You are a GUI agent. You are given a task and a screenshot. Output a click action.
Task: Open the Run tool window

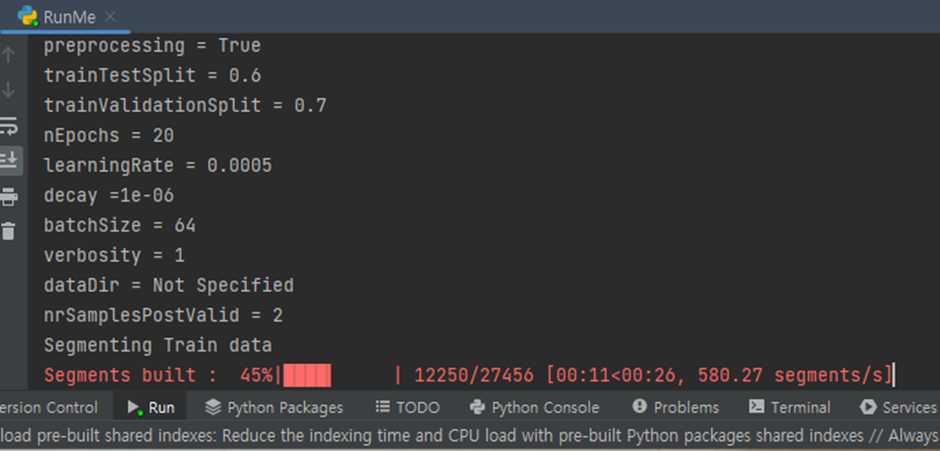(x=151, y=408)
